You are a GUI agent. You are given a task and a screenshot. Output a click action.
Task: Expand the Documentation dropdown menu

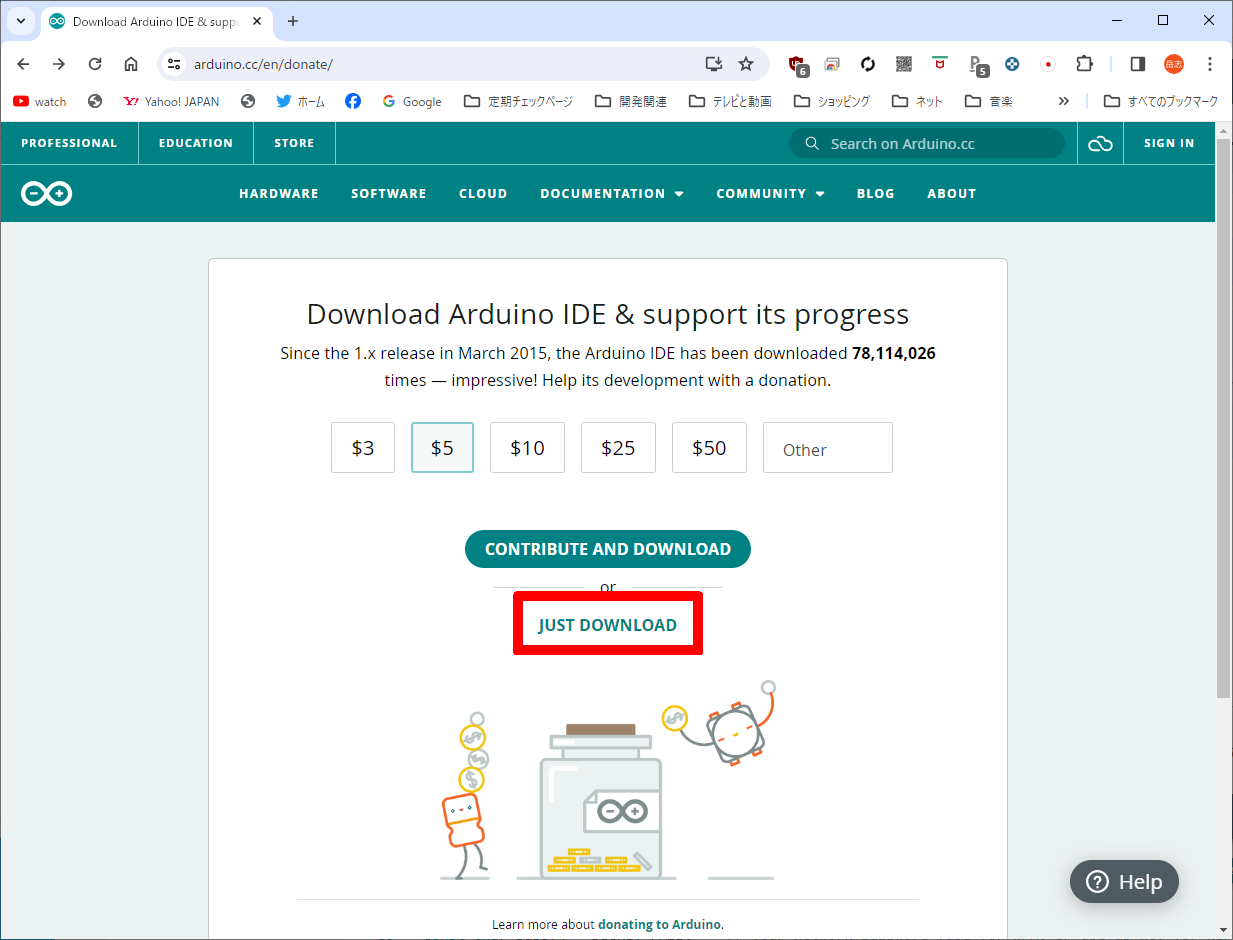[x=611, y=194]
